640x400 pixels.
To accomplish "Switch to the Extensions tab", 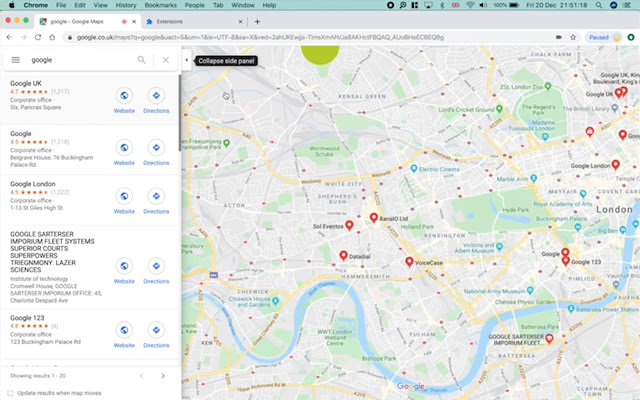I will tap(193, 22).
